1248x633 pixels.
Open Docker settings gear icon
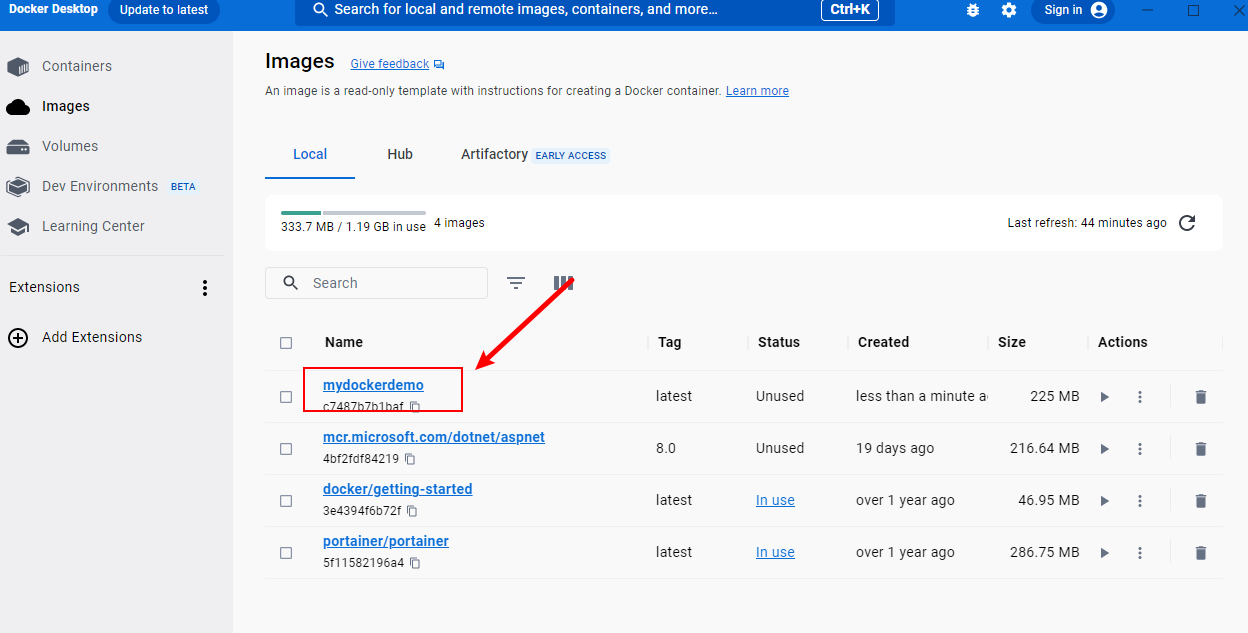[x=1009, y=10]
